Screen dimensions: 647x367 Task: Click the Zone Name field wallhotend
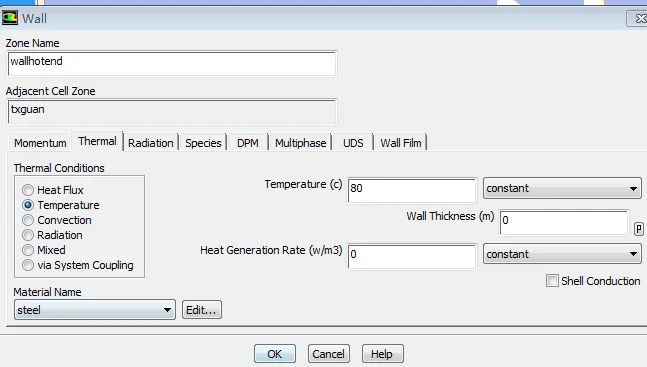(172, 63)
